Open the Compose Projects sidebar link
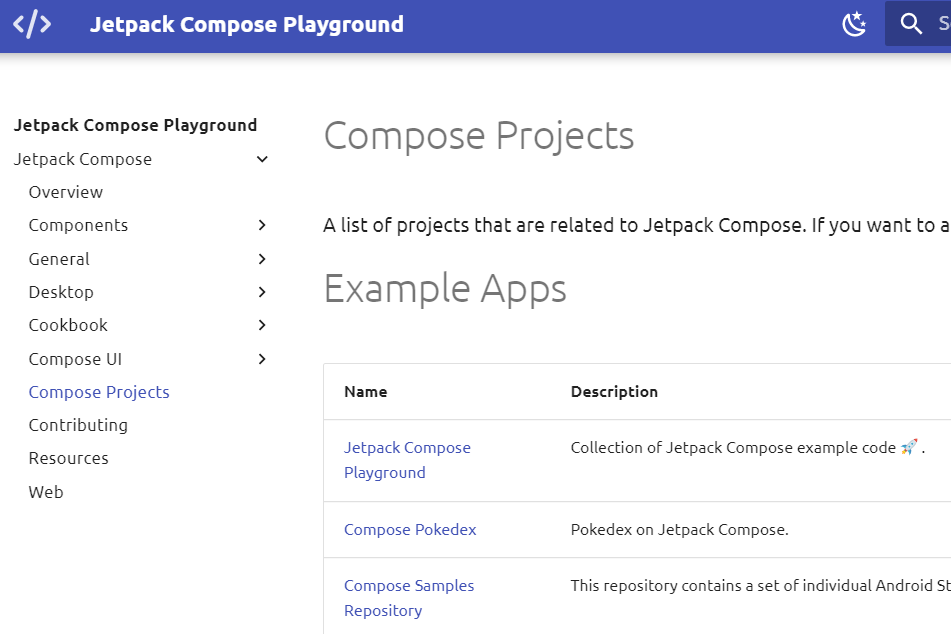The image size is (951, 634). click(x=99, y=392)
